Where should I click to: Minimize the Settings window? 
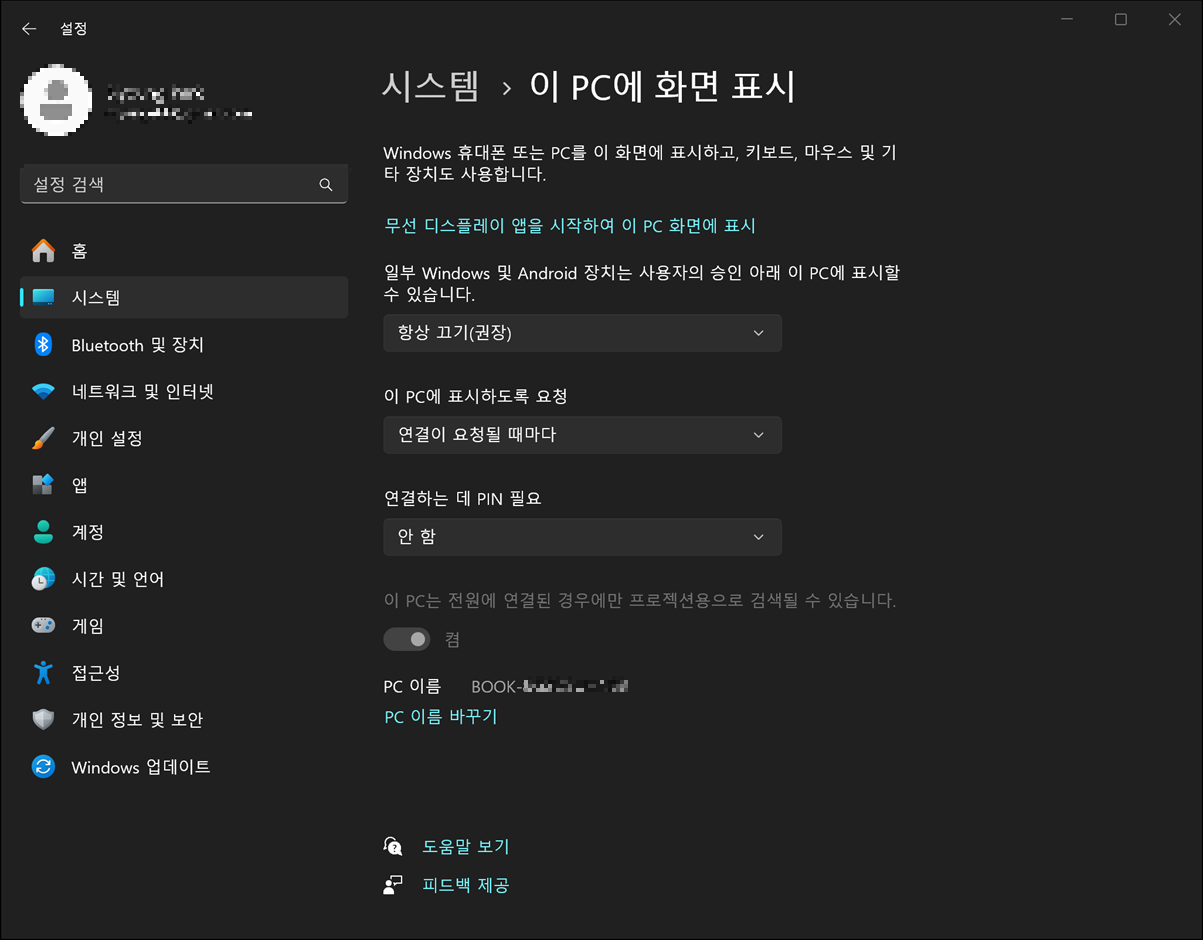1066,20
